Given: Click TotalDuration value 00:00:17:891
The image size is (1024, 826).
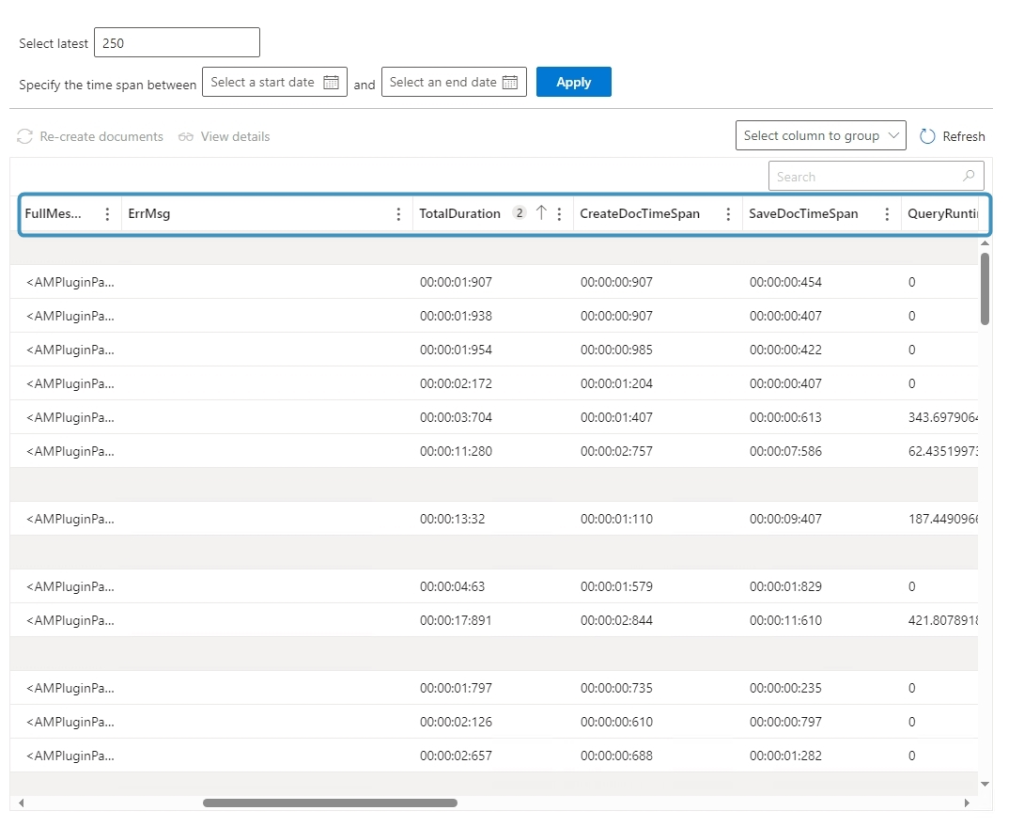Looking at the screenshot, I should point(456,620).
